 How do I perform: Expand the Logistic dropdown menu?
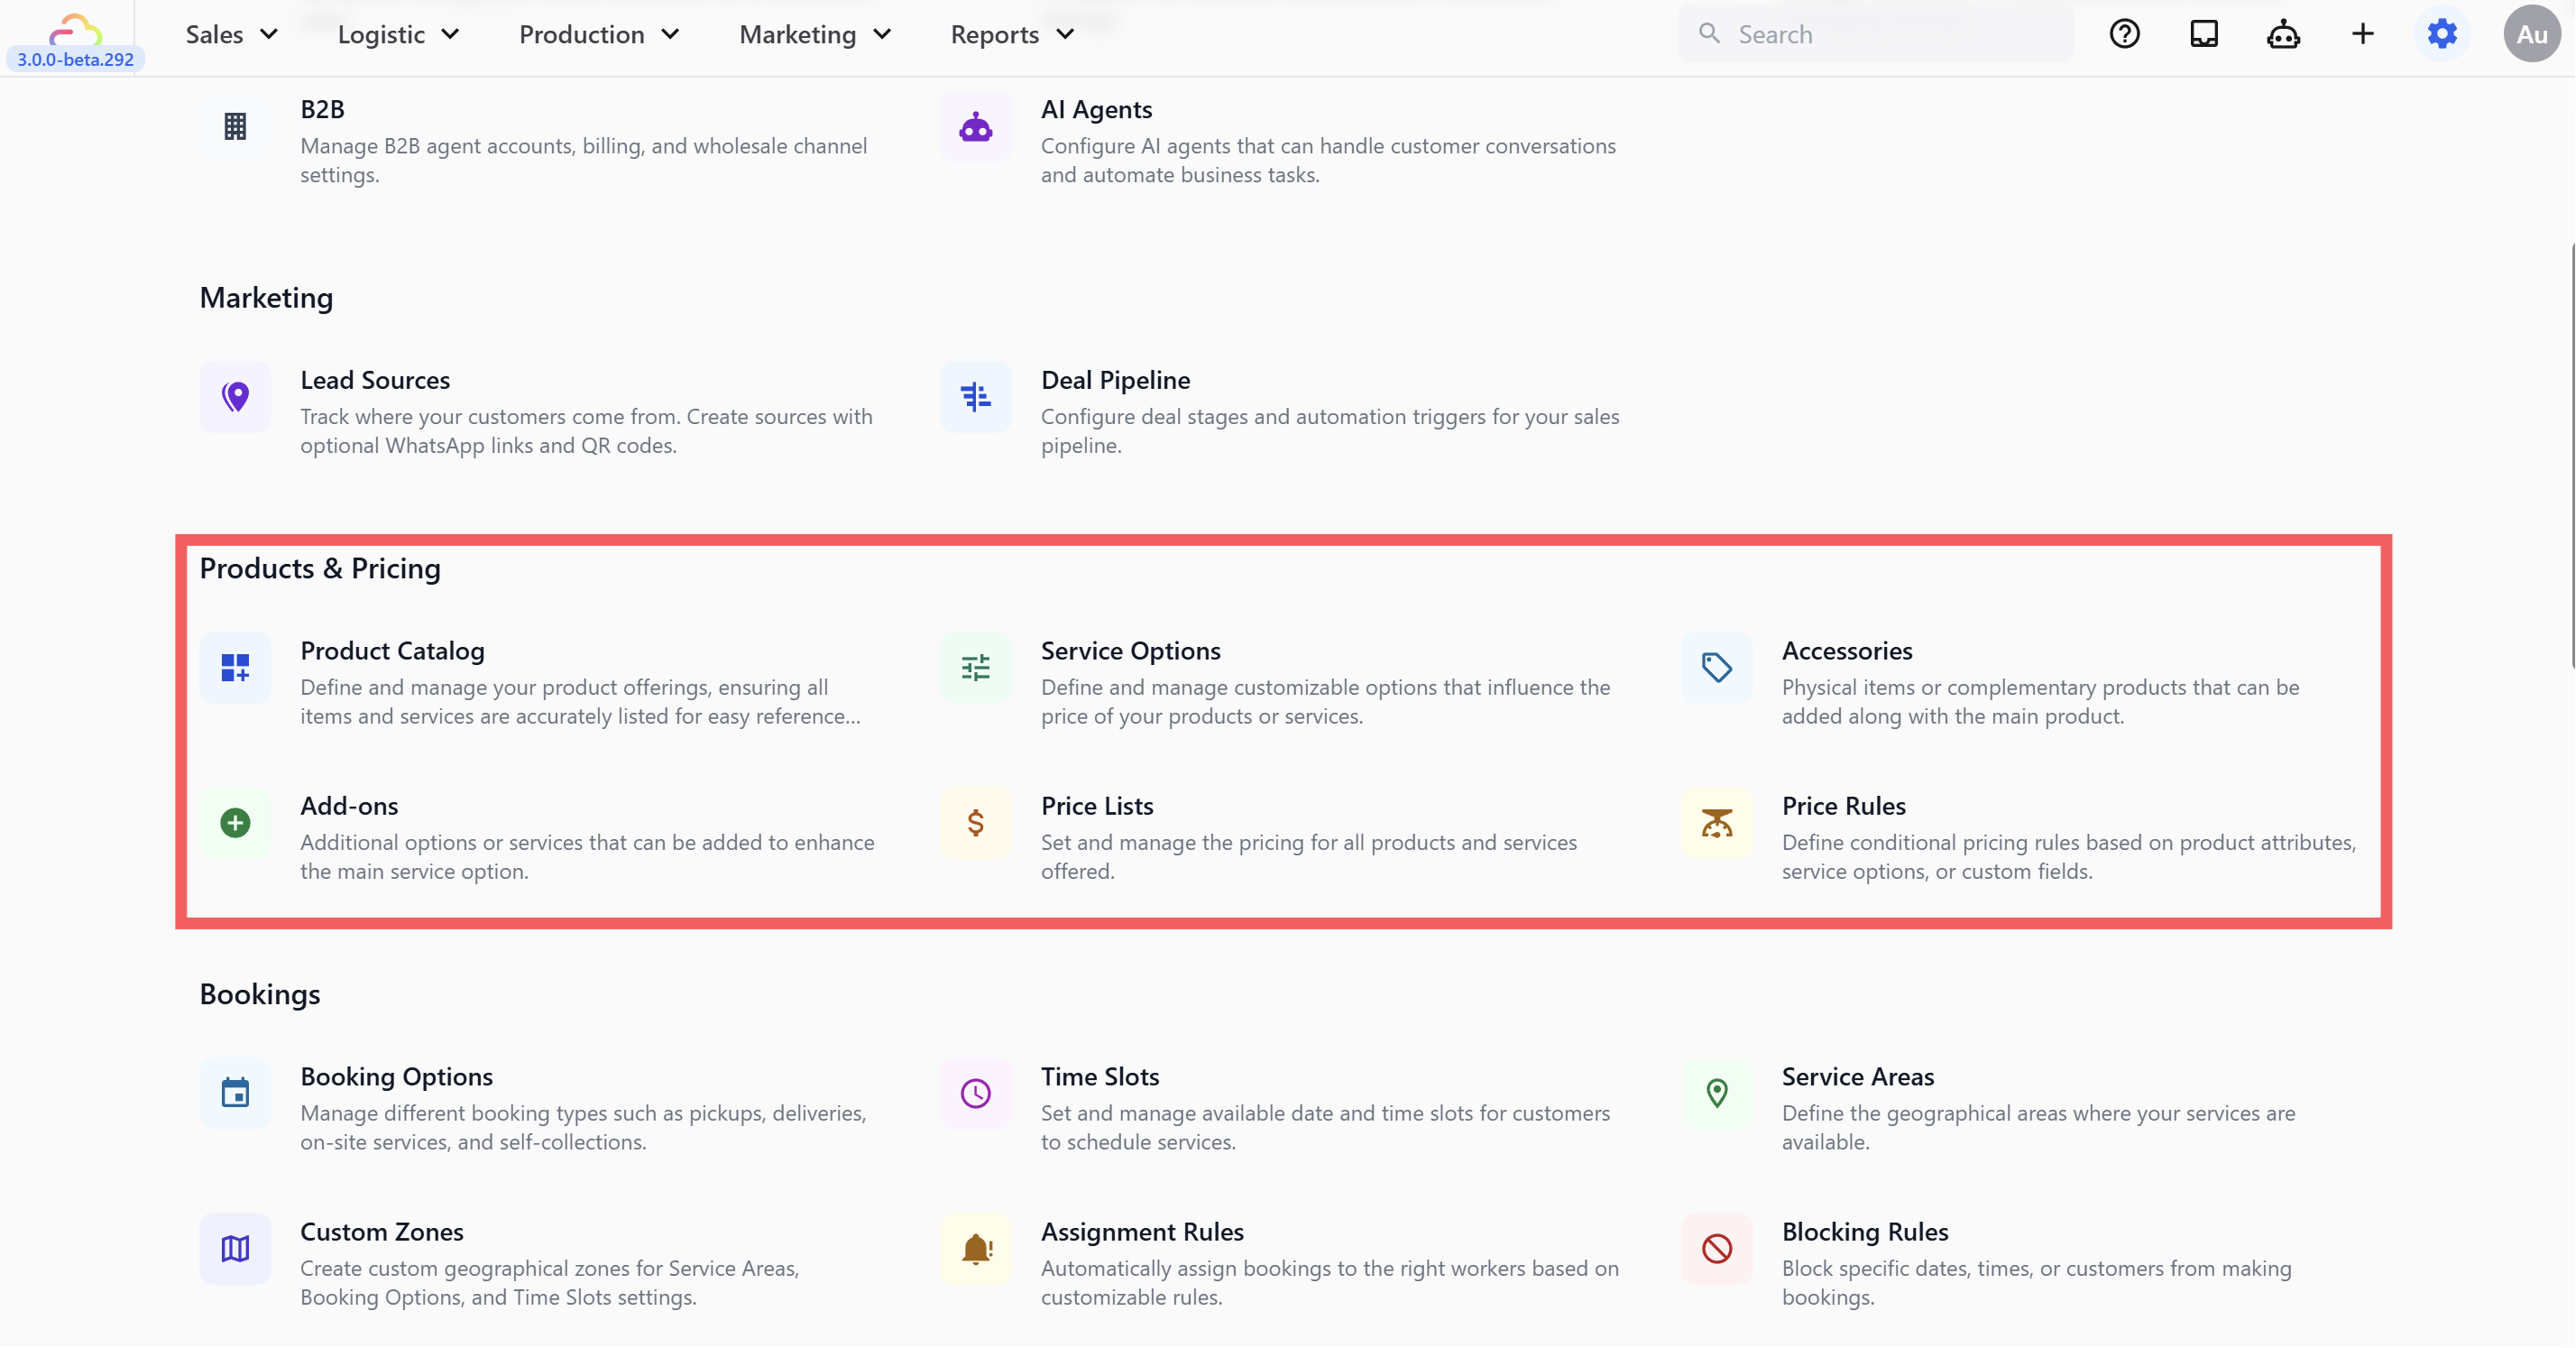pos(398,34)
